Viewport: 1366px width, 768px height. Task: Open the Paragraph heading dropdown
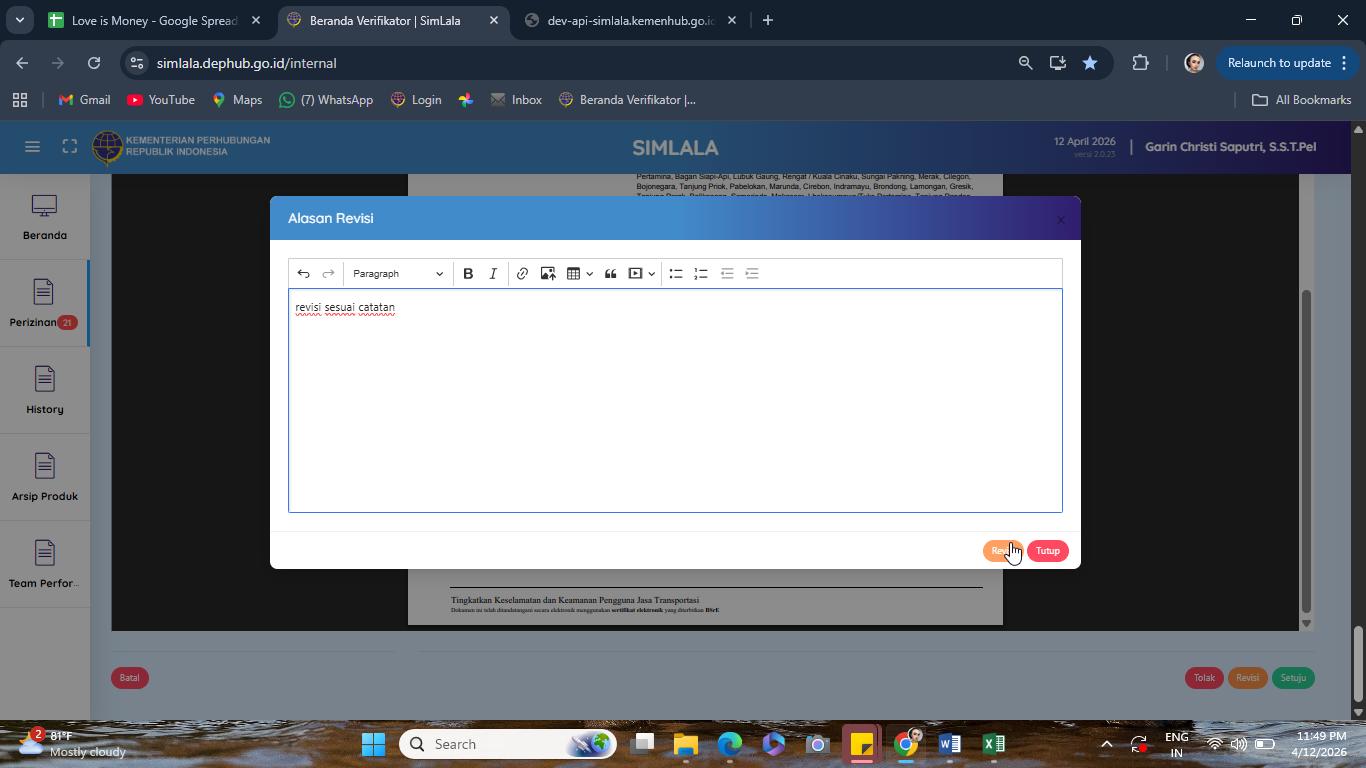(397, 274)
